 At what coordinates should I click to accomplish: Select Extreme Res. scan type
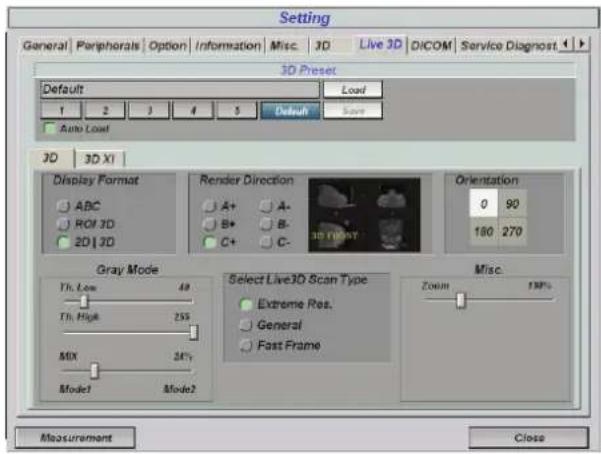(246, 304)
